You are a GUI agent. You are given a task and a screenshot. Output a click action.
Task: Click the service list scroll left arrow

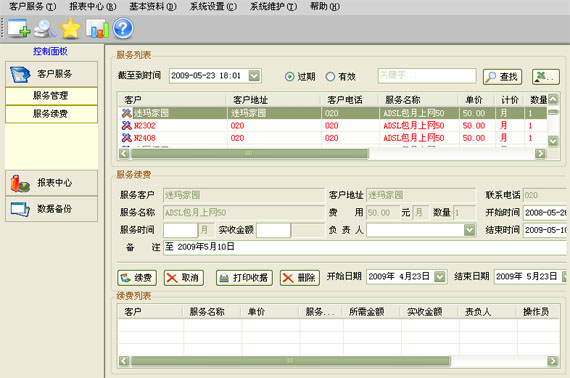(x=124, y=153)
